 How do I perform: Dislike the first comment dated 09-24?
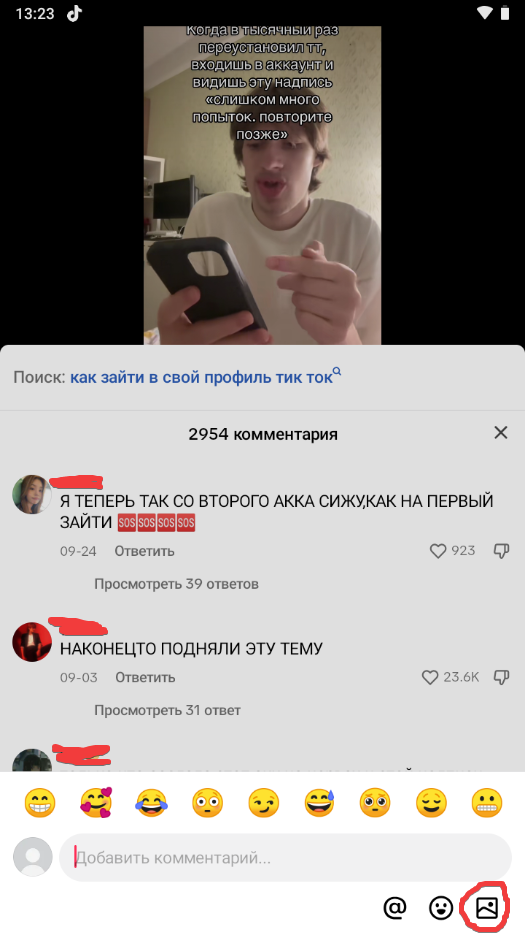coord(501,551)
